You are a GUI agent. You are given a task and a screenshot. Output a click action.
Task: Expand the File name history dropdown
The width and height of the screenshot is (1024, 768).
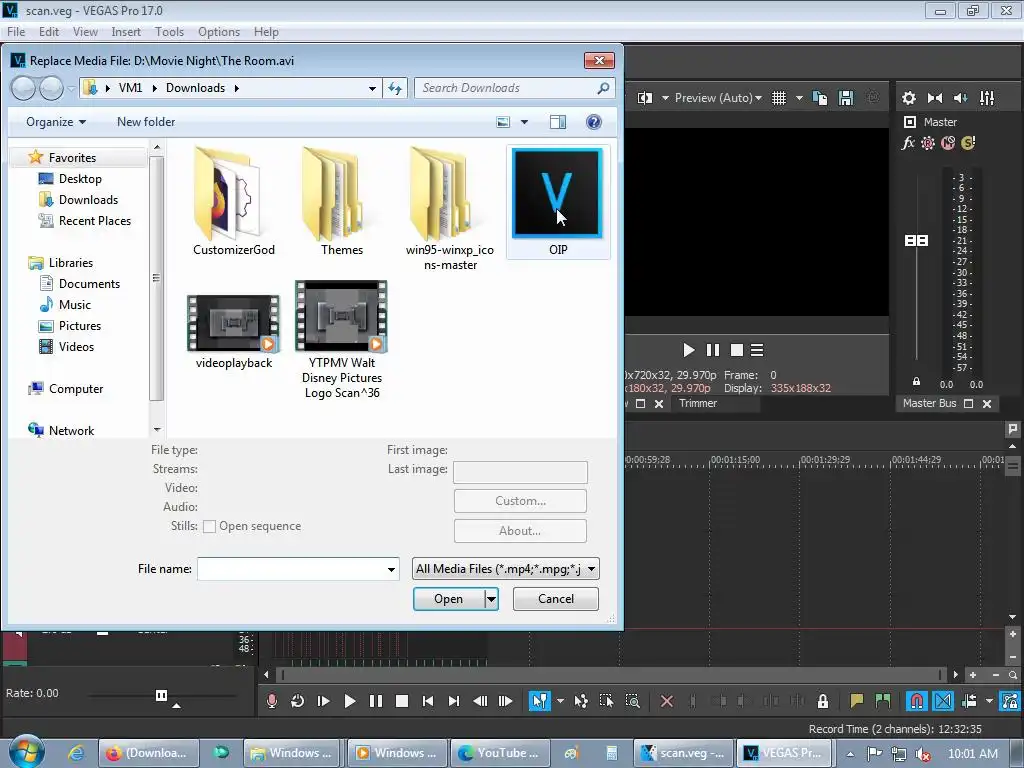(391, 569)
